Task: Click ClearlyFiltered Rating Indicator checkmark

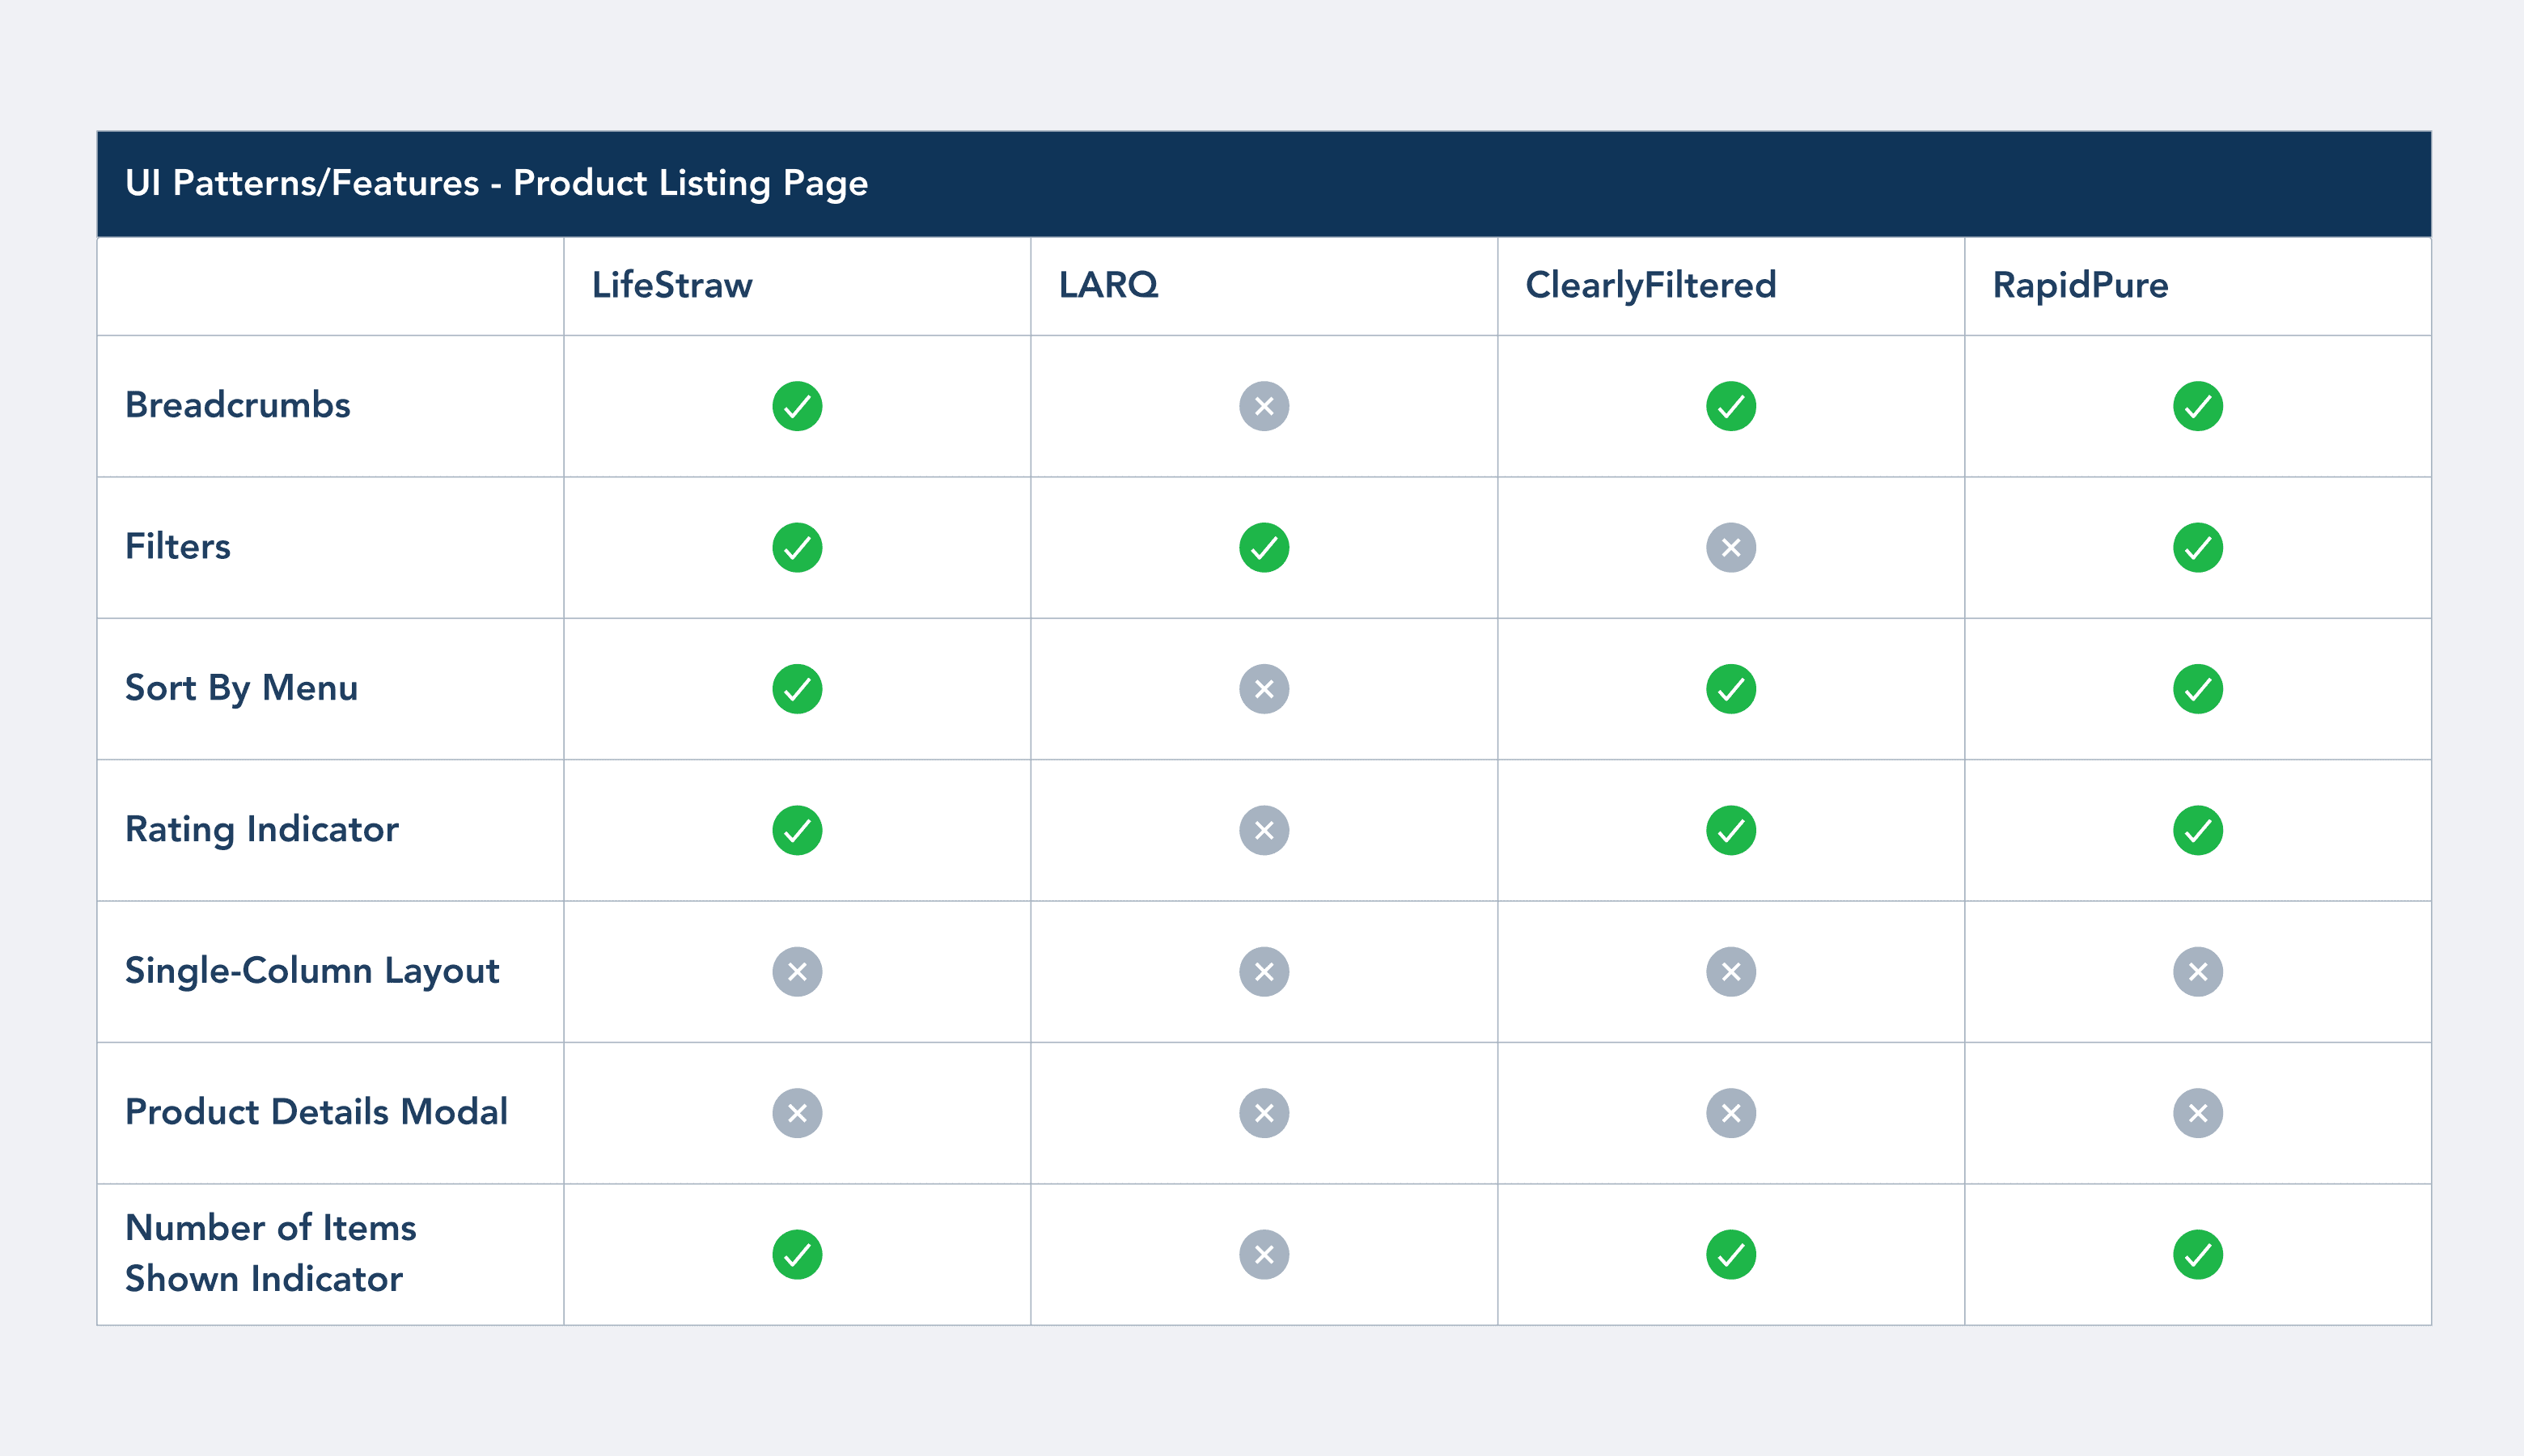Action: (1731, 830)
